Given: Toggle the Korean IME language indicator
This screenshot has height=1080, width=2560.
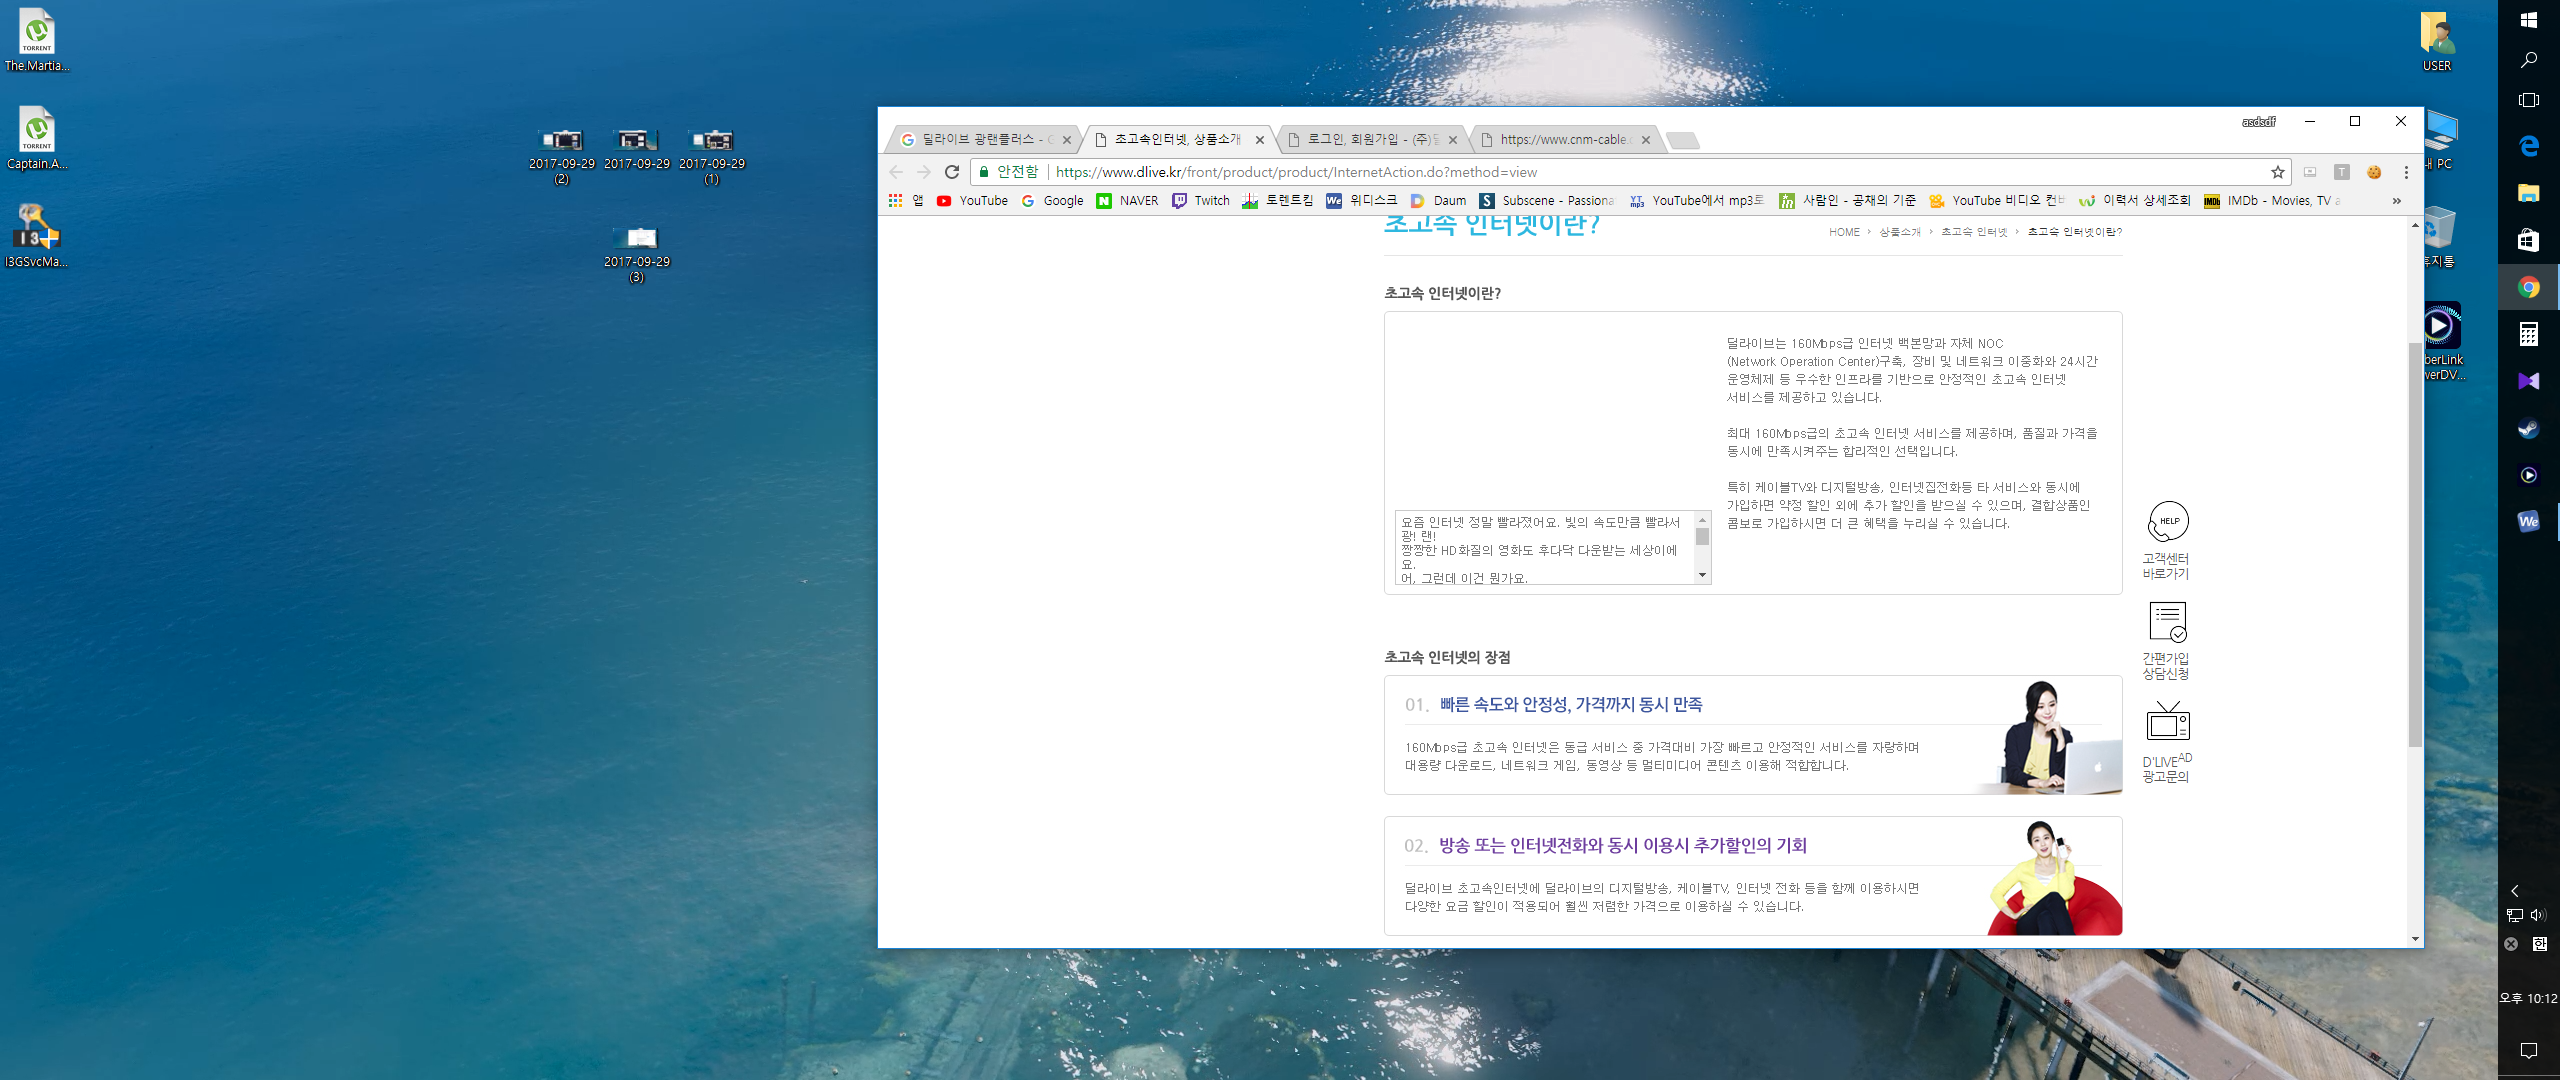Looking at the screenshot, I should point(2540,944).
